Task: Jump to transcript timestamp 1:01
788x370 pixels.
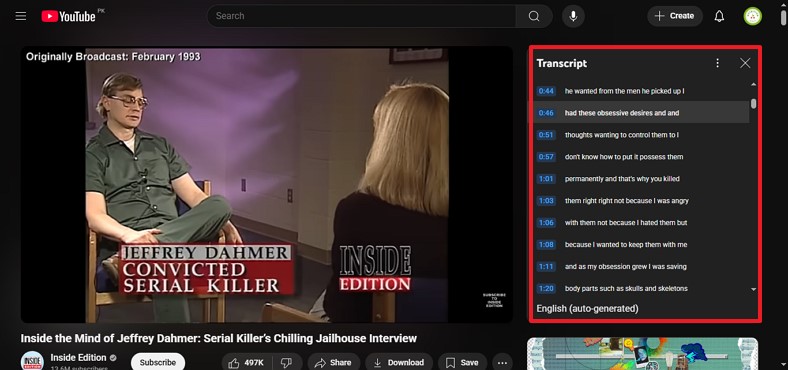Action: [x=546, y=178]
